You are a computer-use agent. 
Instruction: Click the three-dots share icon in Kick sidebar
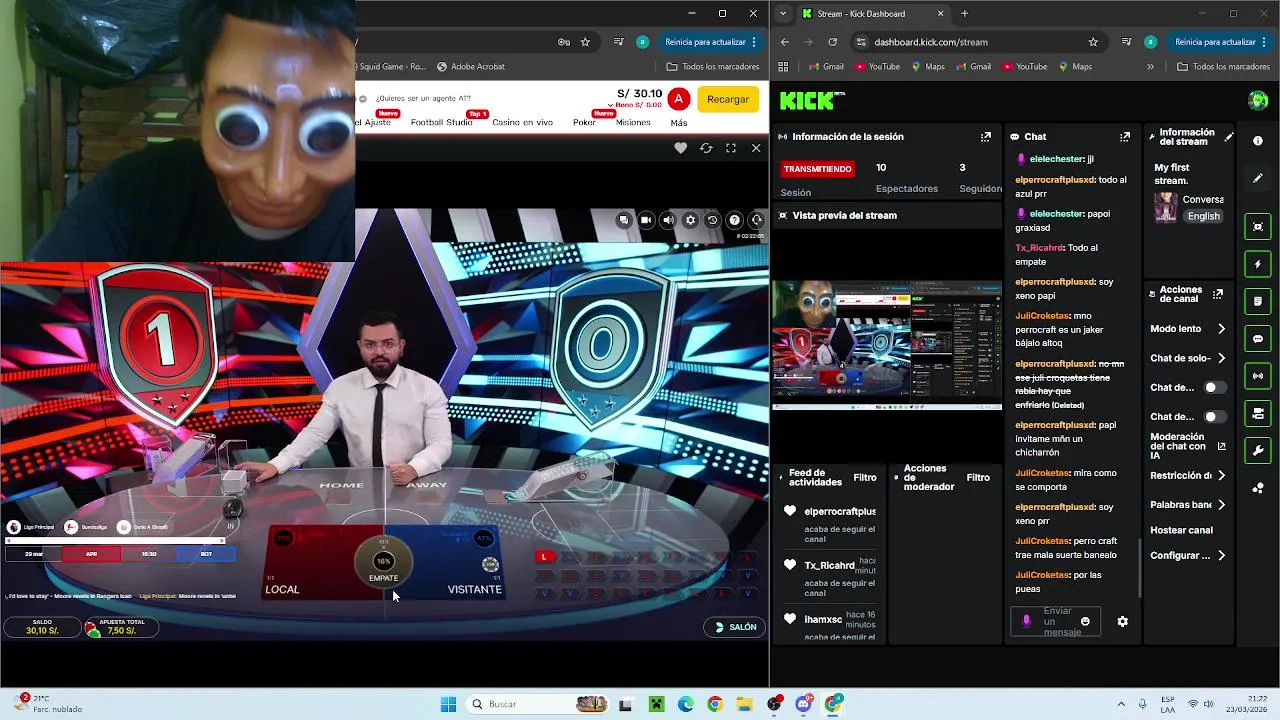1258,488
